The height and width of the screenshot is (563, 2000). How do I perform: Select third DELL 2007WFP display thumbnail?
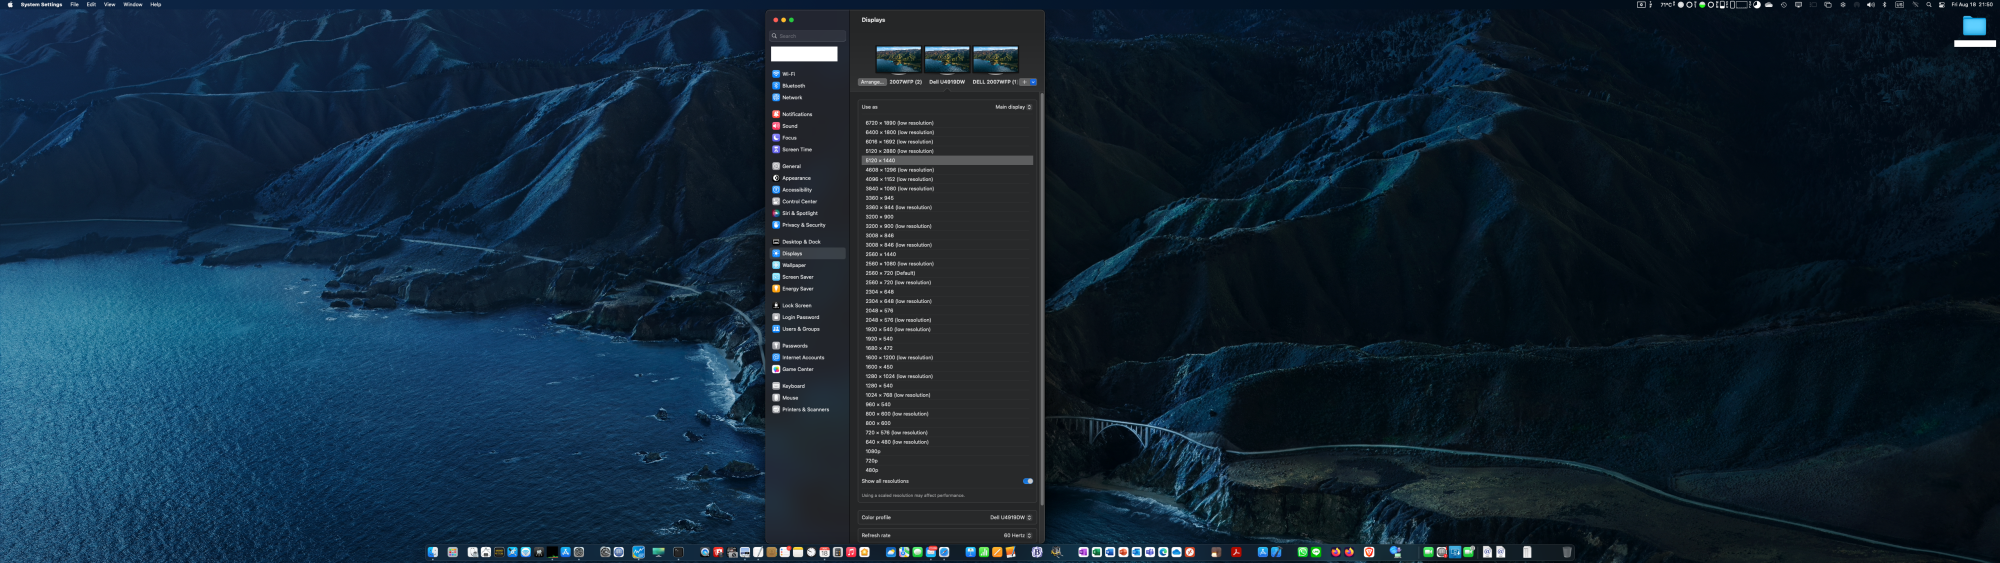pos(996,60)
